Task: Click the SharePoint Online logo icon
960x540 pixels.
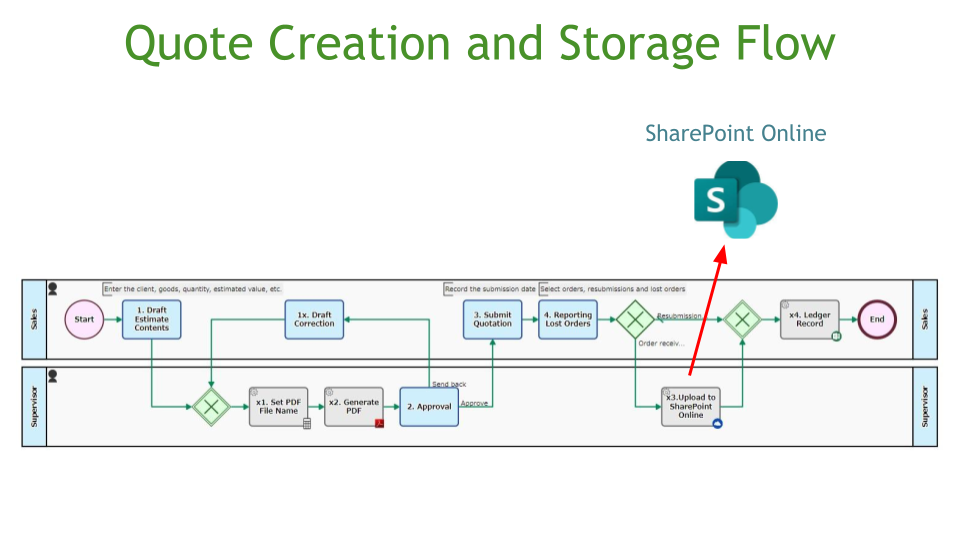Action: 735,200
